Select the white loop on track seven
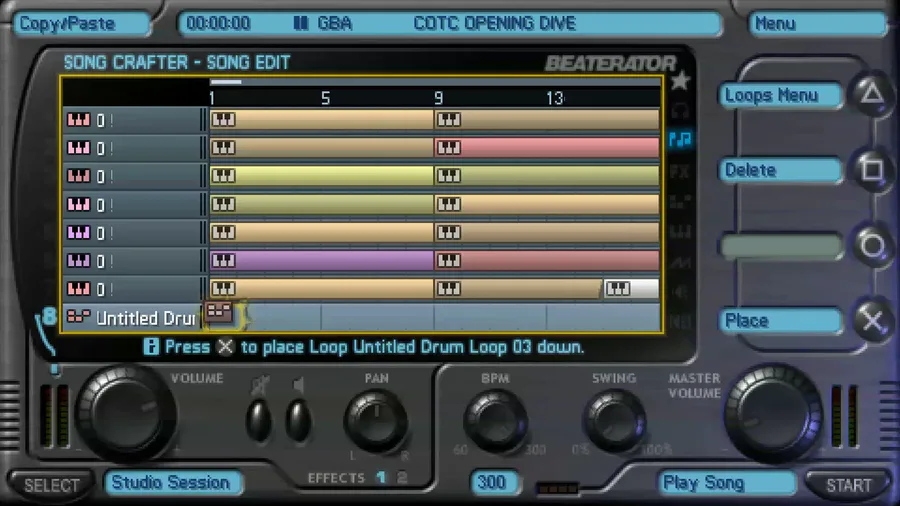900x506 pixels. [x=631, y=289]
